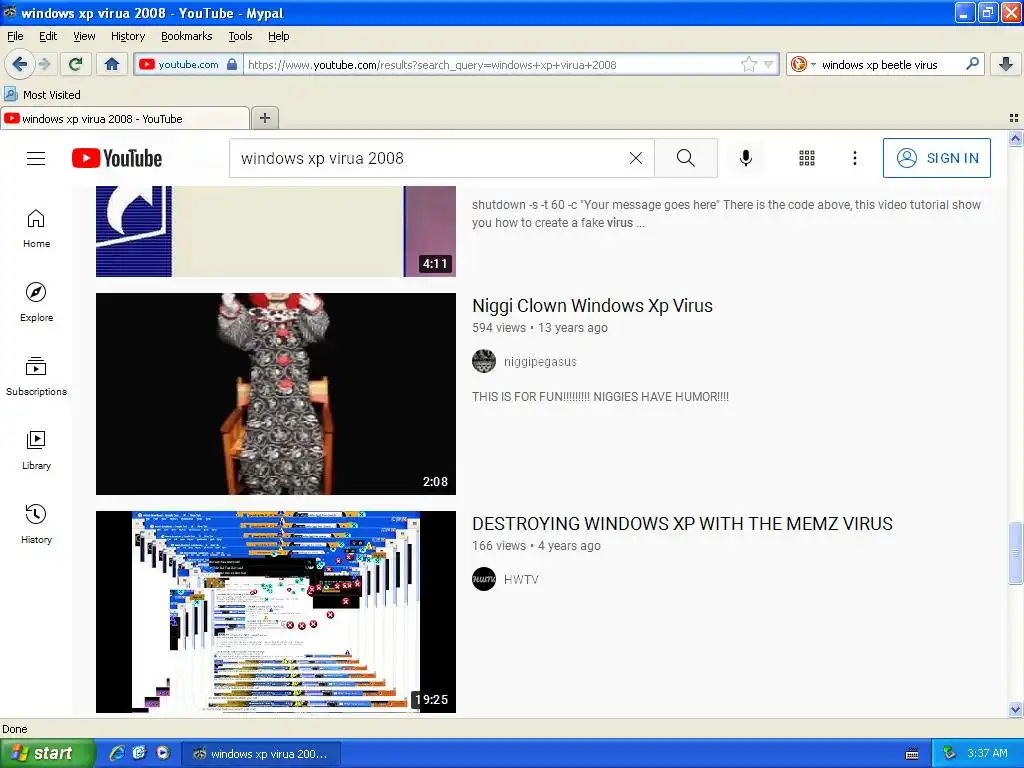Open History in the YouTube sidebar
The height and width of the screenshot is (768, 1024).
point(37,524)
